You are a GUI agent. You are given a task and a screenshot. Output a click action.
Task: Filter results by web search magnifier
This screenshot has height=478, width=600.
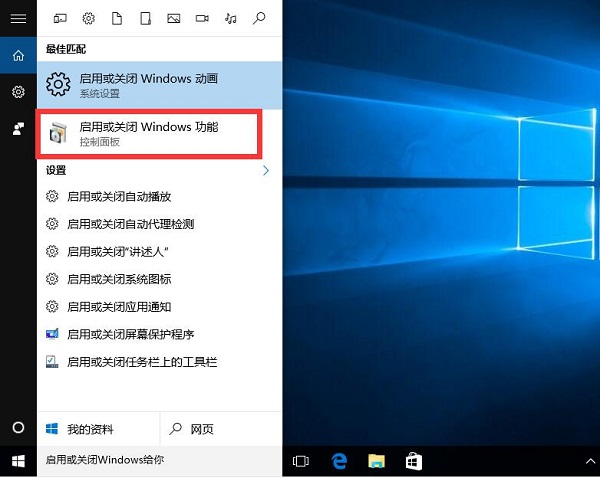pyautogui.click(x=259, y=18)
